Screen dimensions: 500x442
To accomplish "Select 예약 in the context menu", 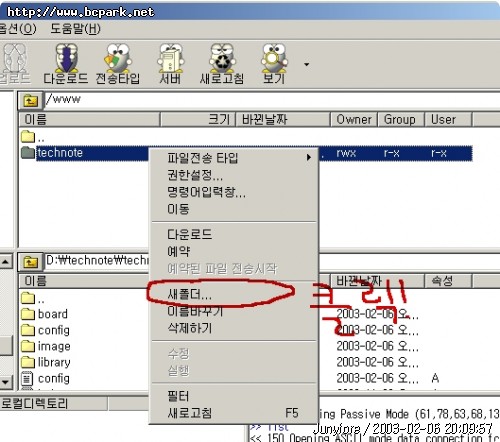I will point(233,251).
